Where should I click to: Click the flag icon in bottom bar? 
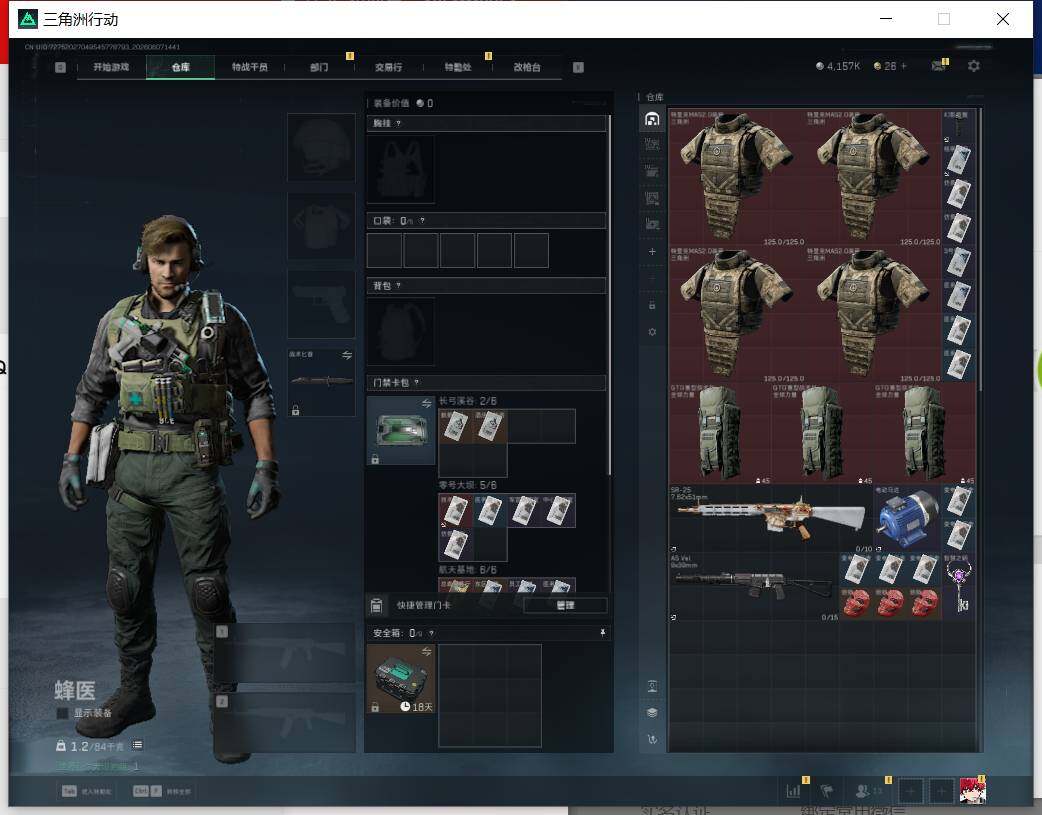tap(827, 790)
